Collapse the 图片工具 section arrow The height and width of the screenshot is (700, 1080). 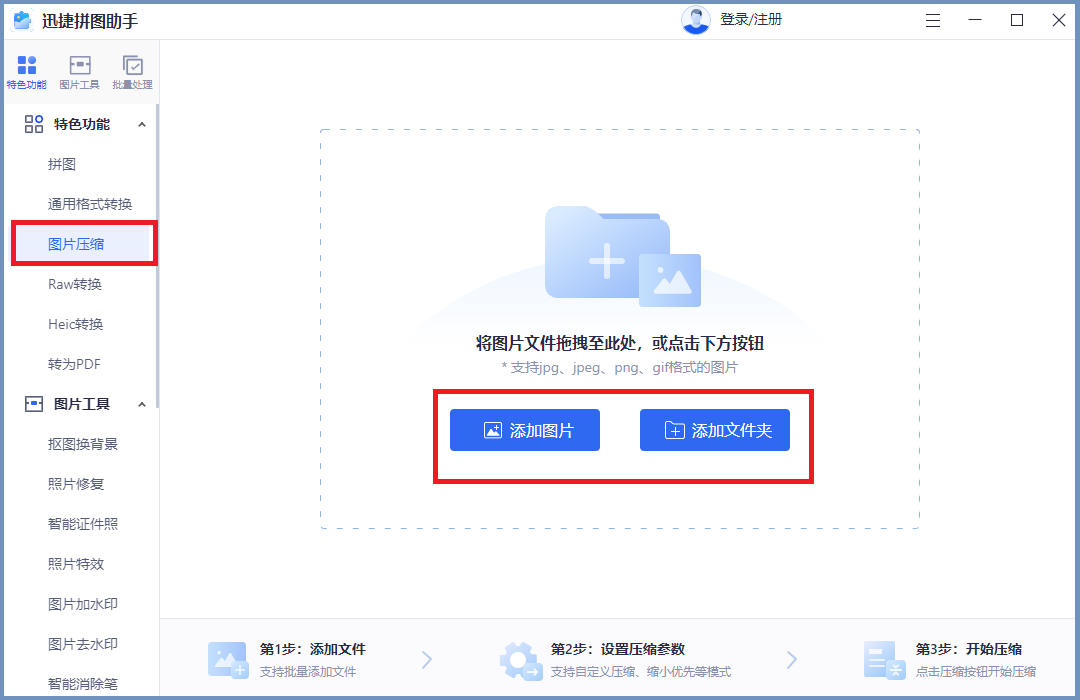(142, 404)
